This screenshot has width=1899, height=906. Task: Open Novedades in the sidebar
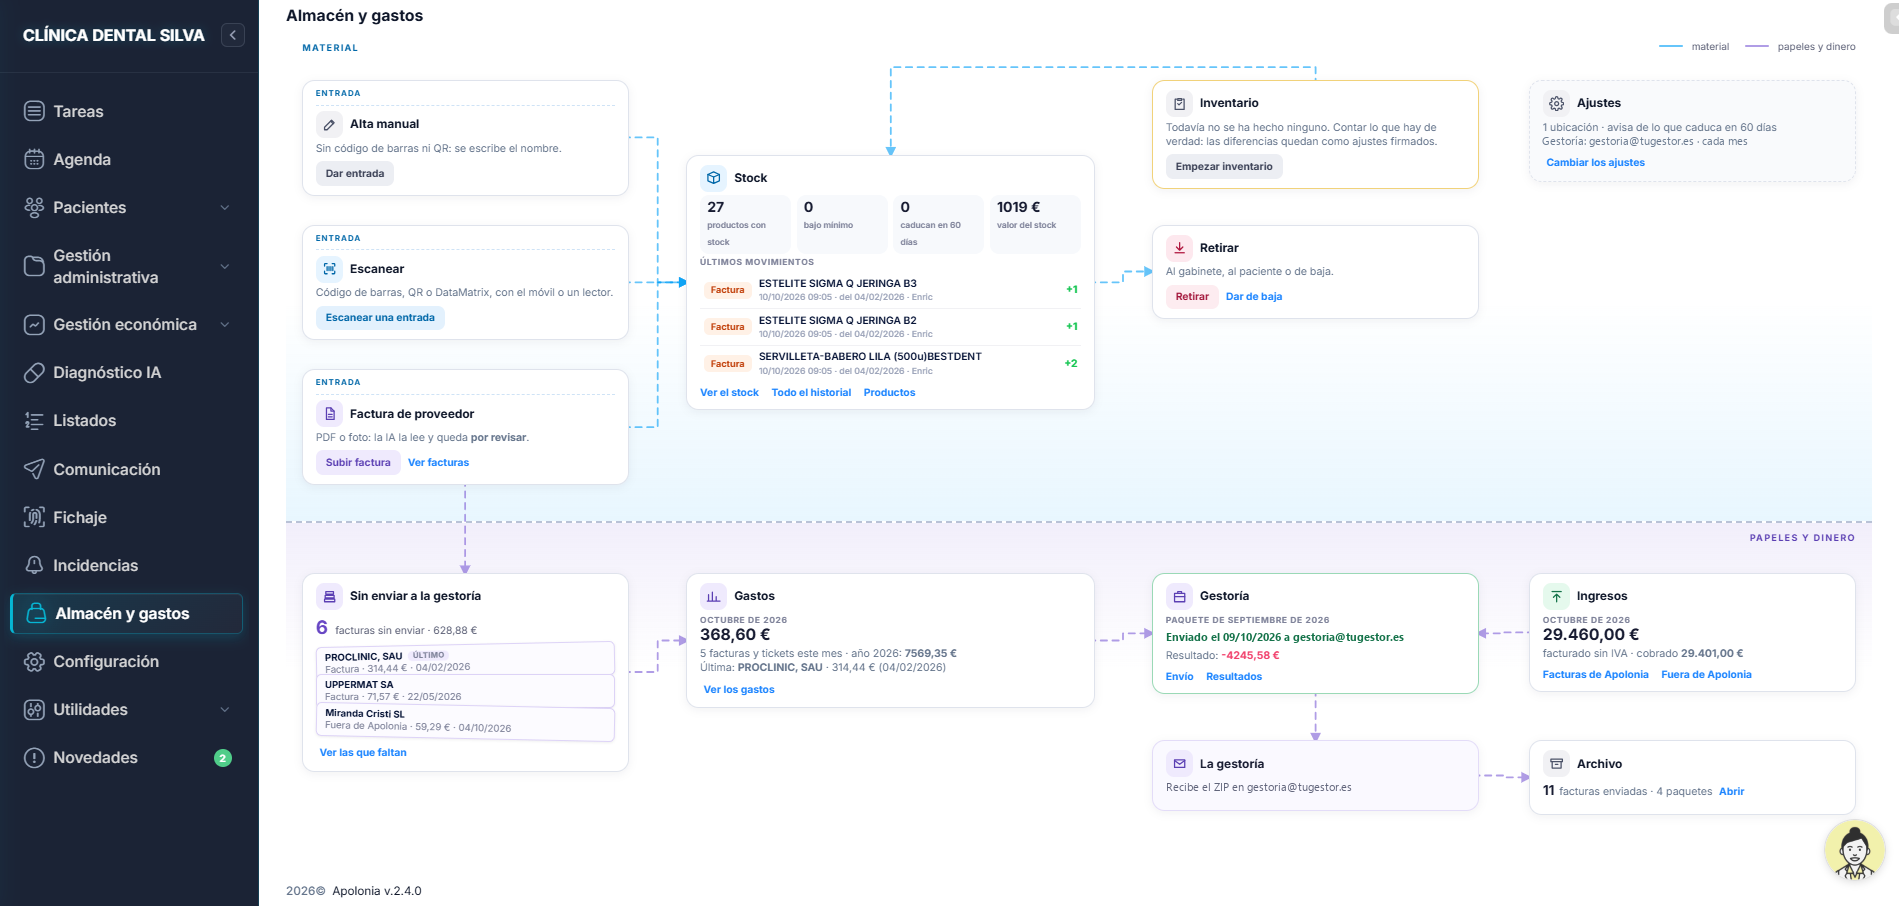[x=127, y=758]
